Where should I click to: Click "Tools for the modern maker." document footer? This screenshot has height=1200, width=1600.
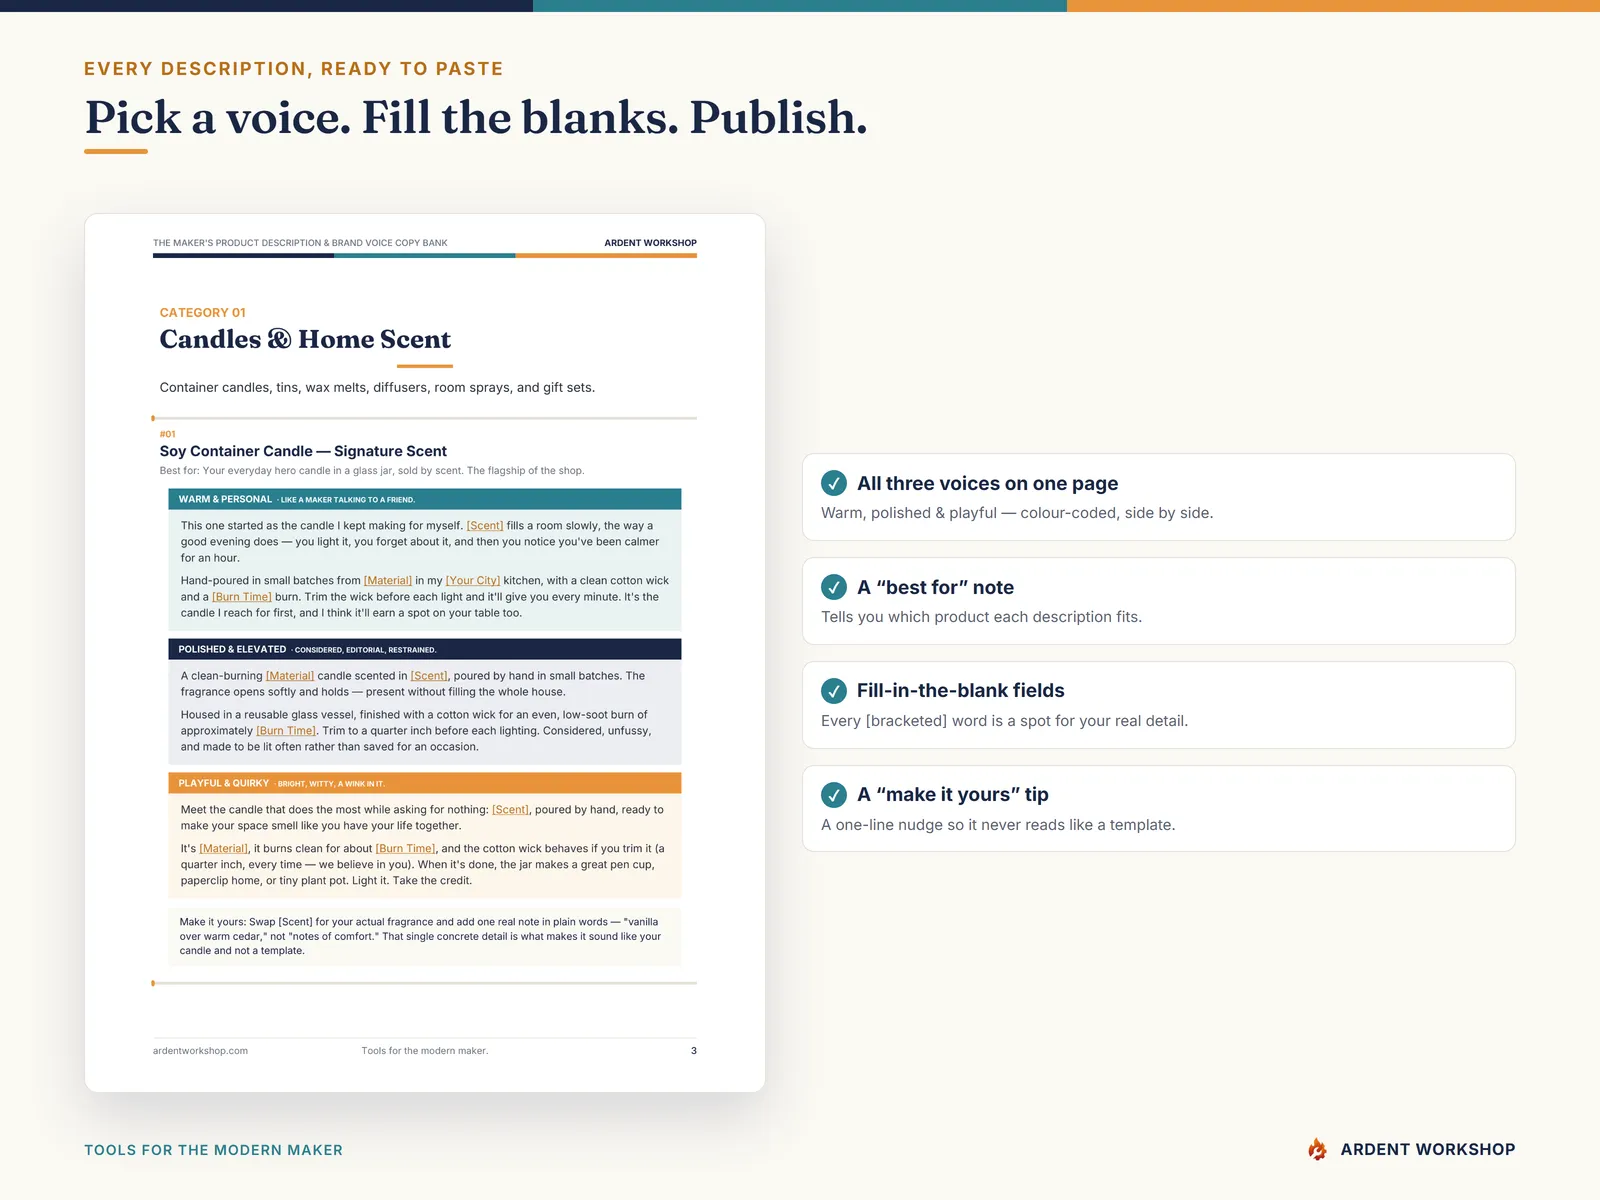pos(425,1051)
